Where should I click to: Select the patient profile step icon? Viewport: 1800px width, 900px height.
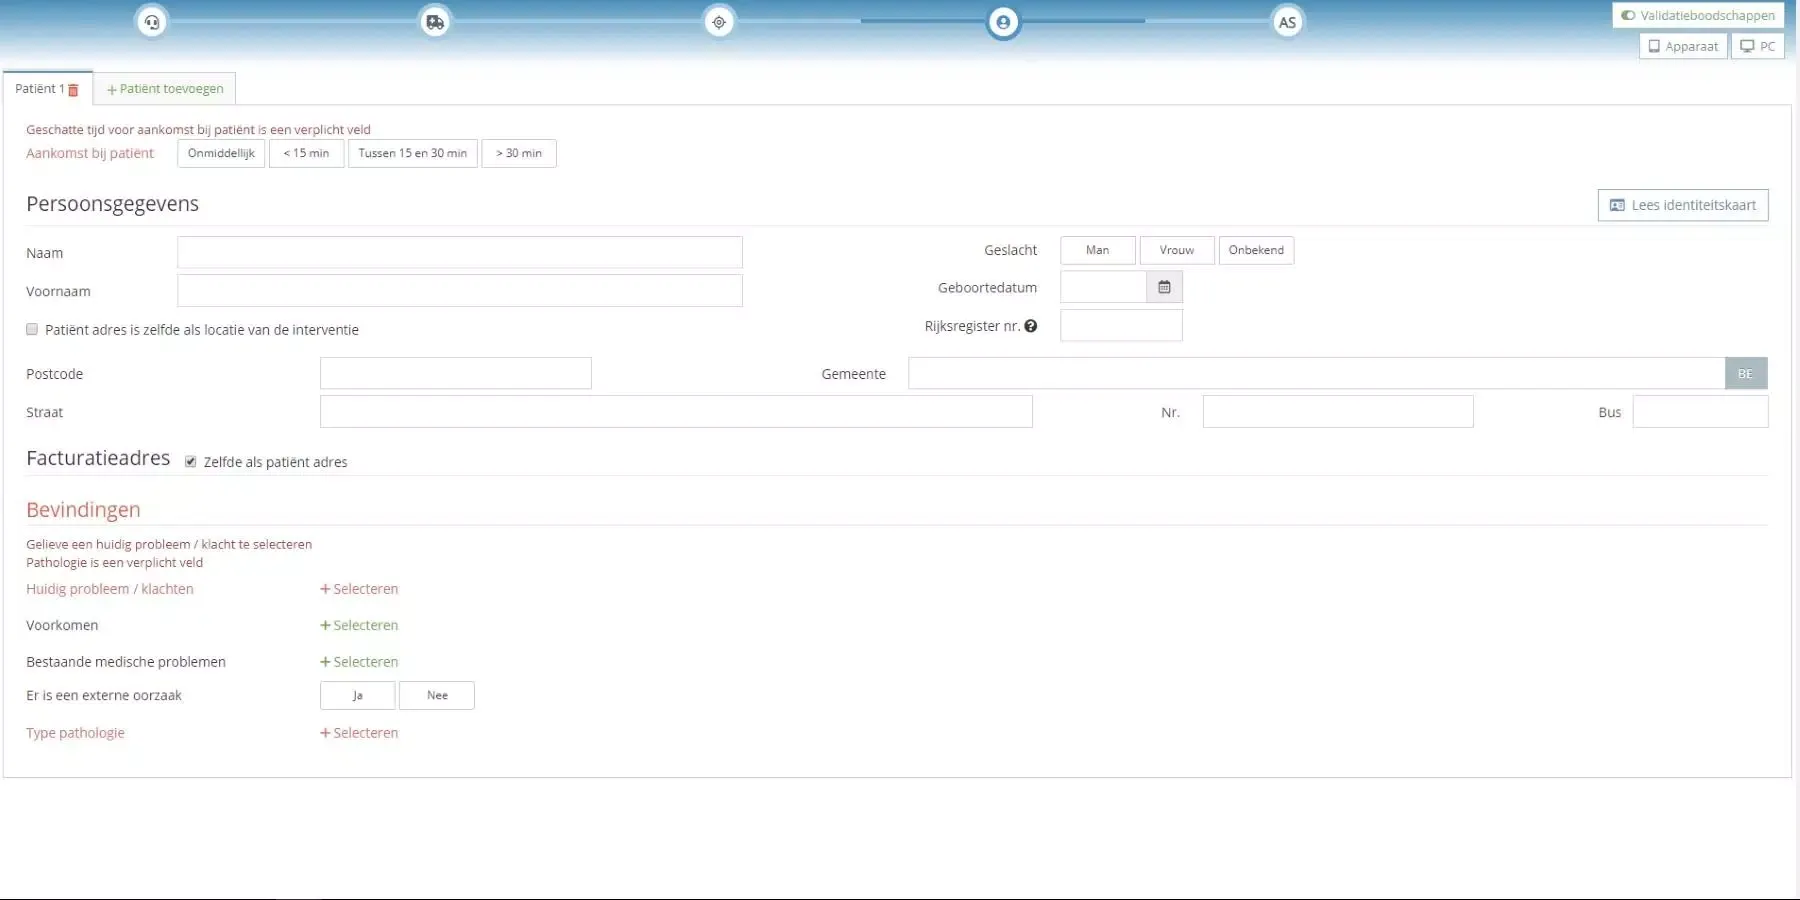pyautogui.click(x=1003, y=22)
